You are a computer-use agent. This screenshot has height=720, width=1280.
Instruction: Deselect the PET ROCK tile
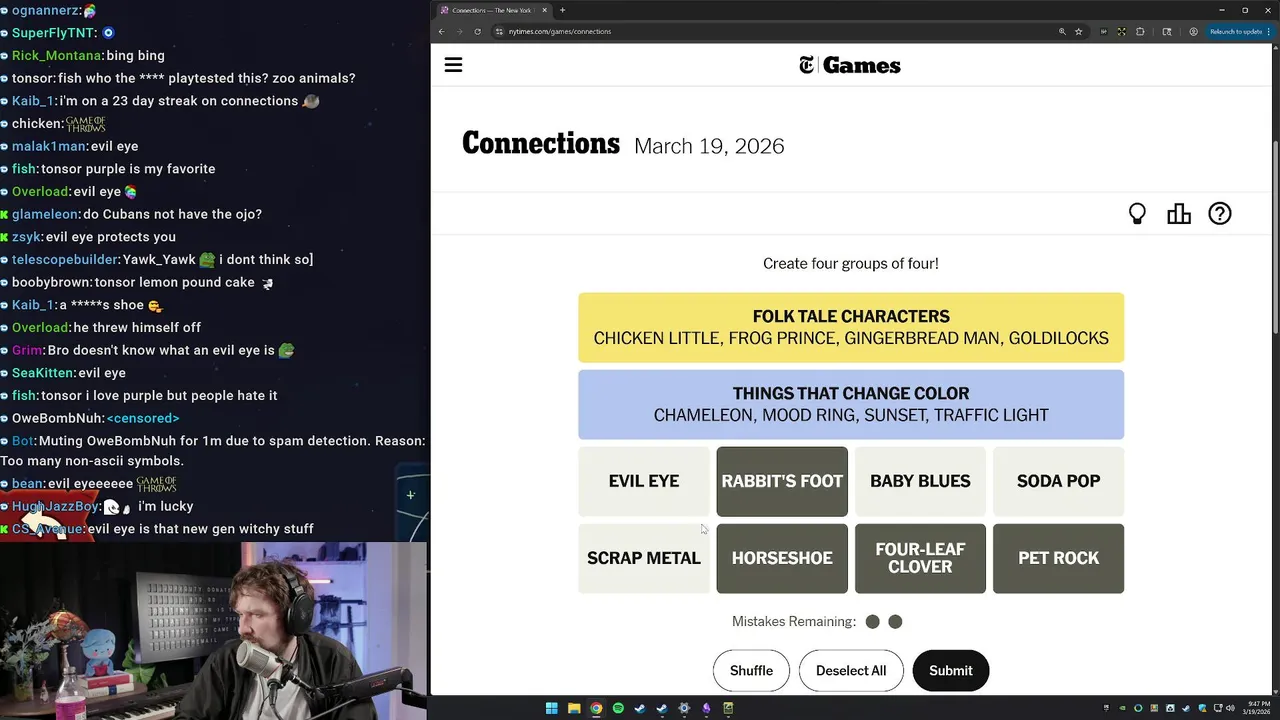[1058, 558]
